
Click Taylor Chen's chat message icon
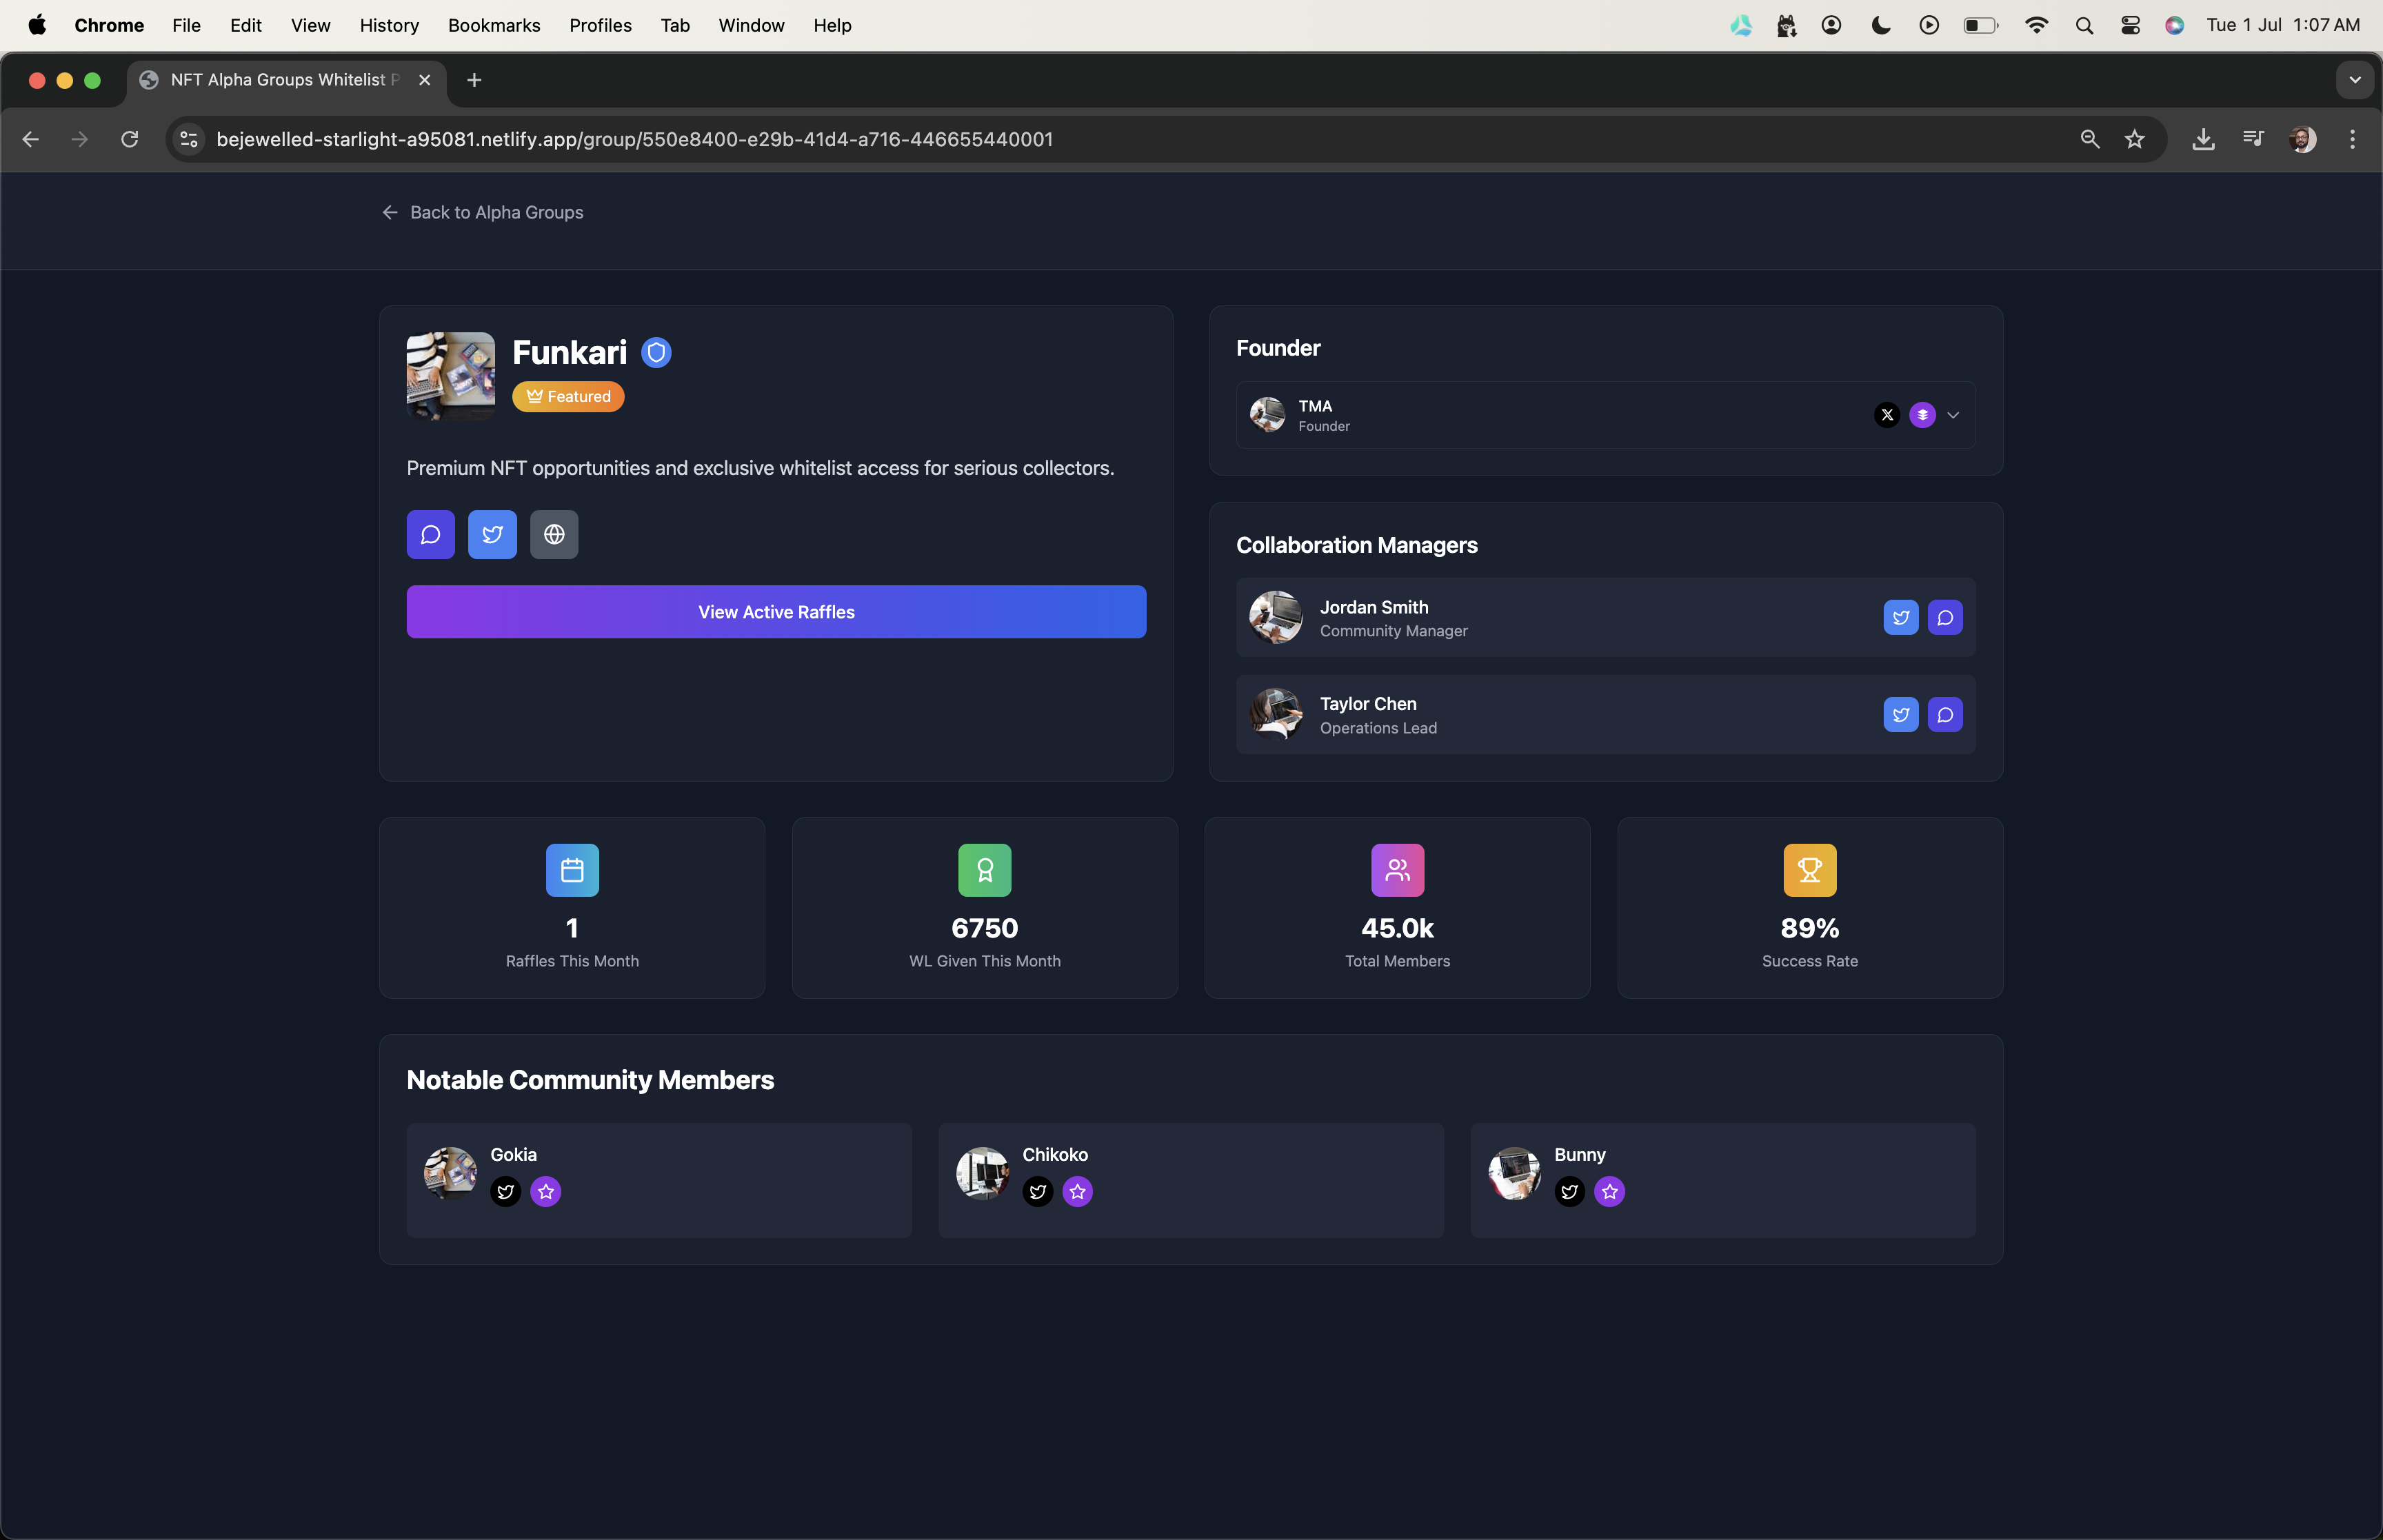(1944, 715)
